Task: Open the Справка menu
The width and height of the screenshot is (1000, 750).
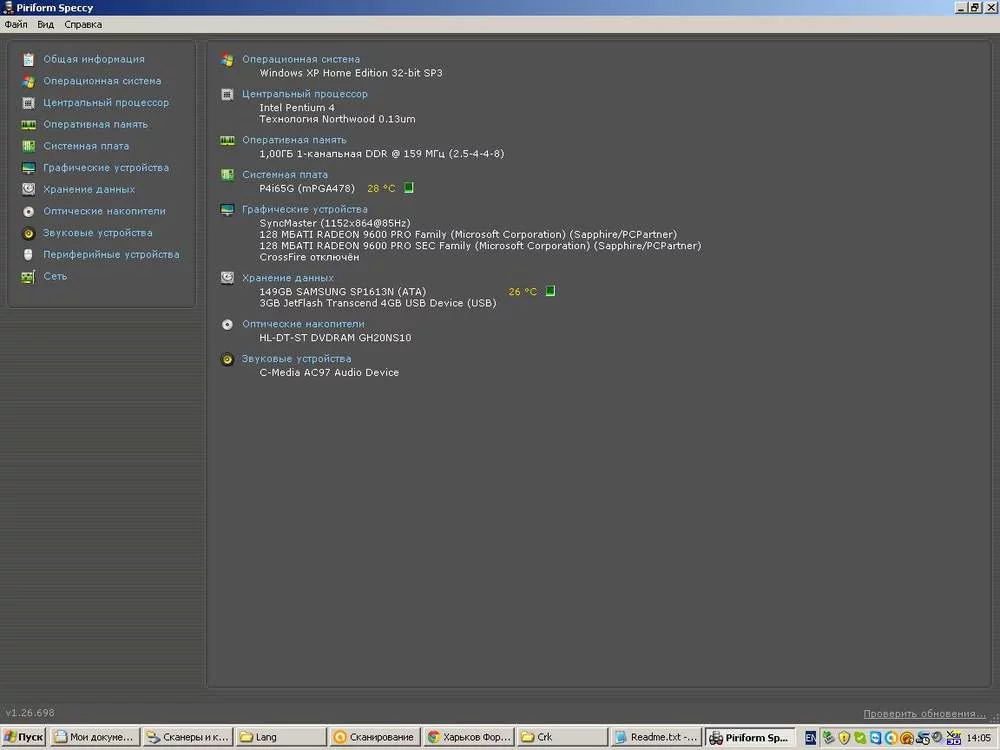Action: pyautogui.click(x=83, y=24)
